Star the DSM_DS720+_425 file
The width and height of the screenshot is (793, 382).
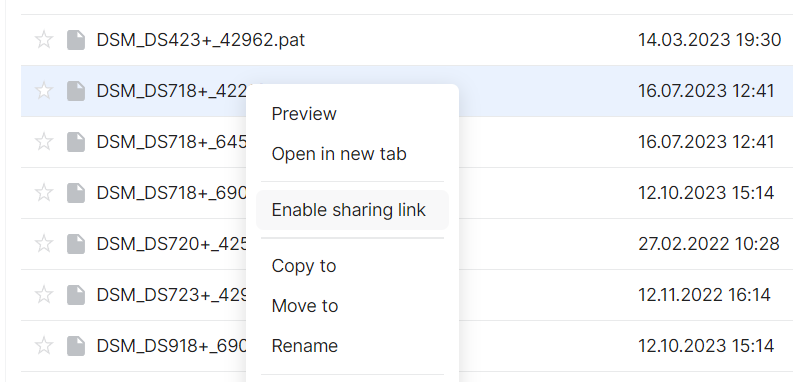pos(44,244)
